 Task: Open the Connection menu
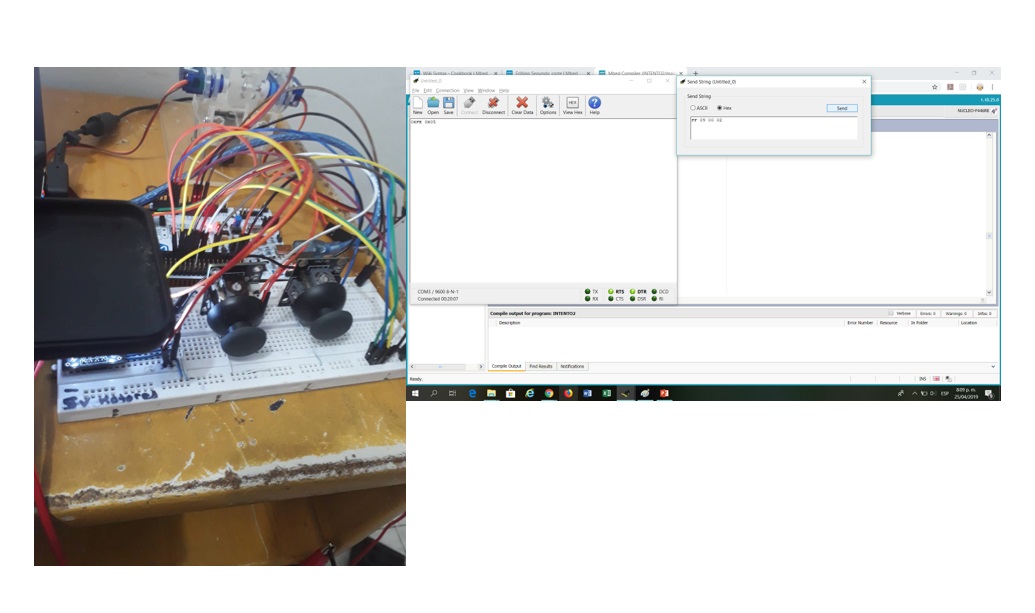tap(447, 90)
